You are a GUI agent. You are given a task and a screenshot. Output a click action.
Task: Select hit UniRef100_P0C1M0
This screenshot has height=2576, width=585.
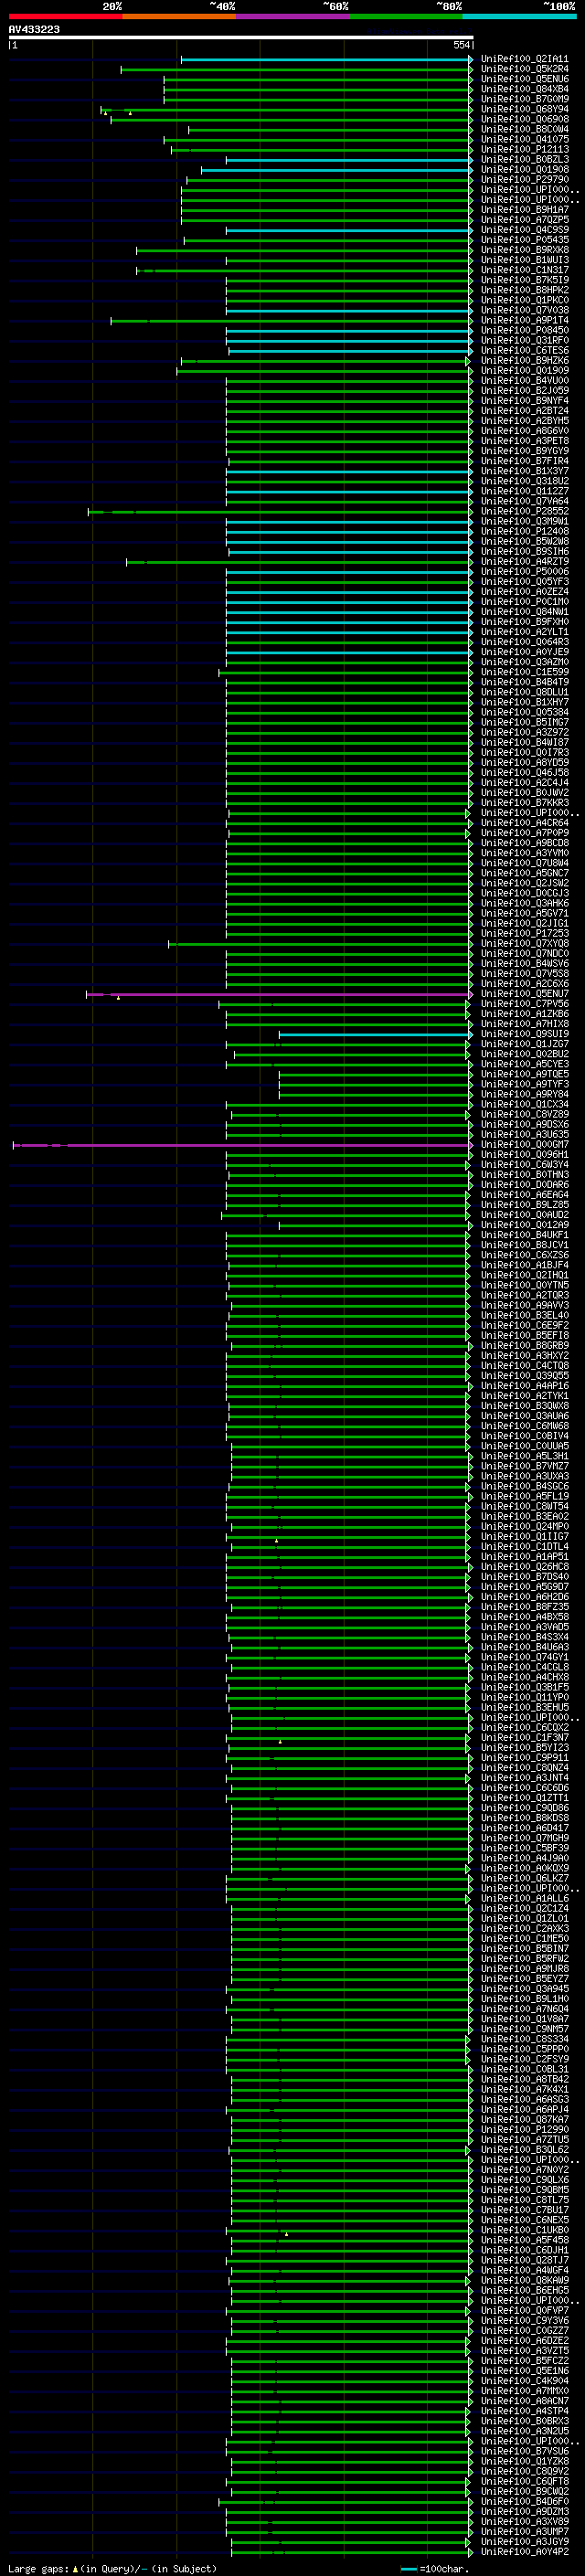pos(524,602)
